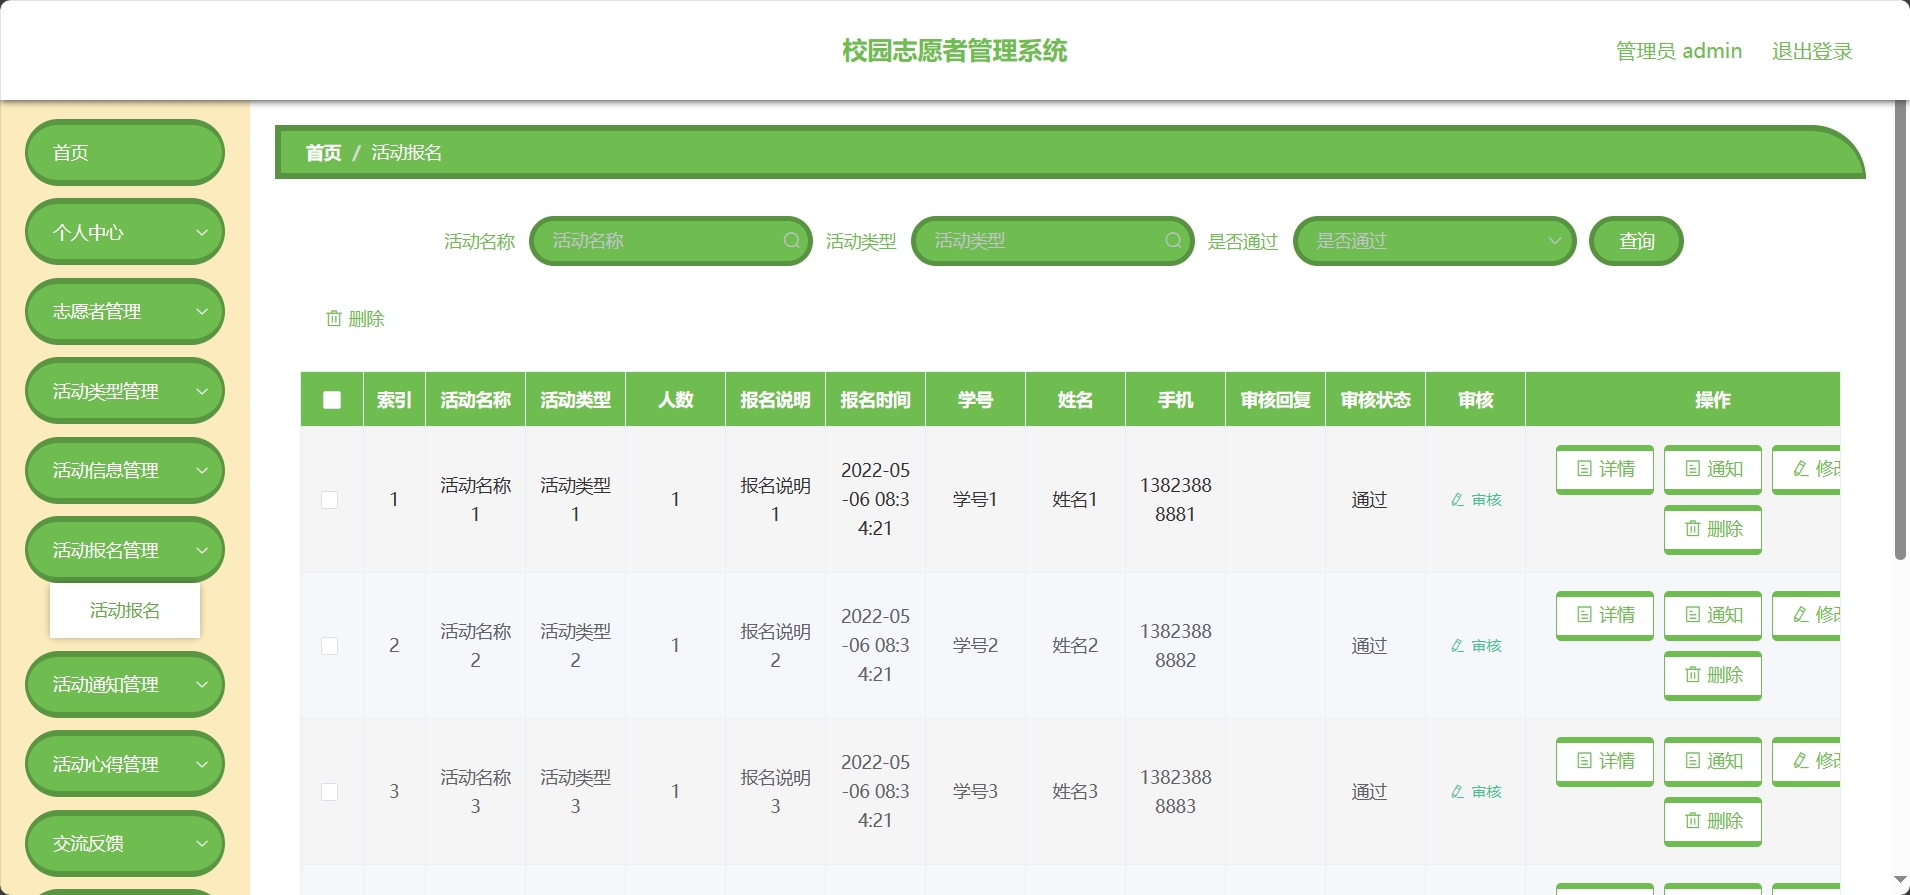This screenshot has width=1910, height=895.
Task: Click 活动名称2 cell
Action: pyautogui.click(x=475, y=646)
